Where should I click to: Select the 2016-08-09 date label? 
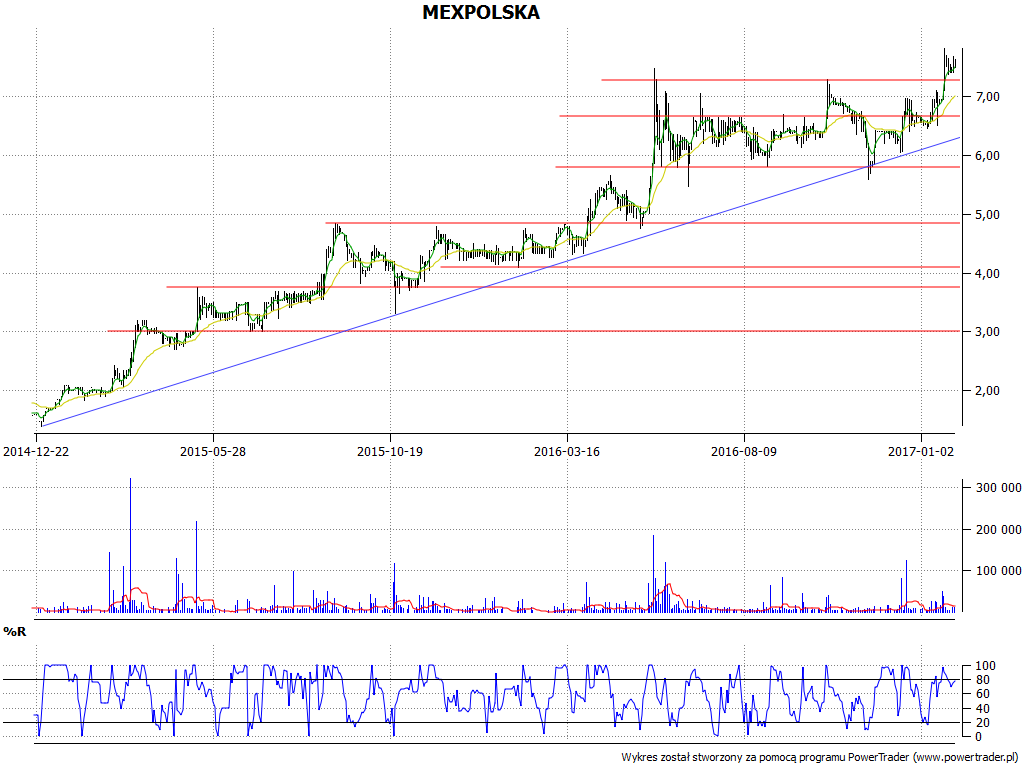[x=744, y=451]
